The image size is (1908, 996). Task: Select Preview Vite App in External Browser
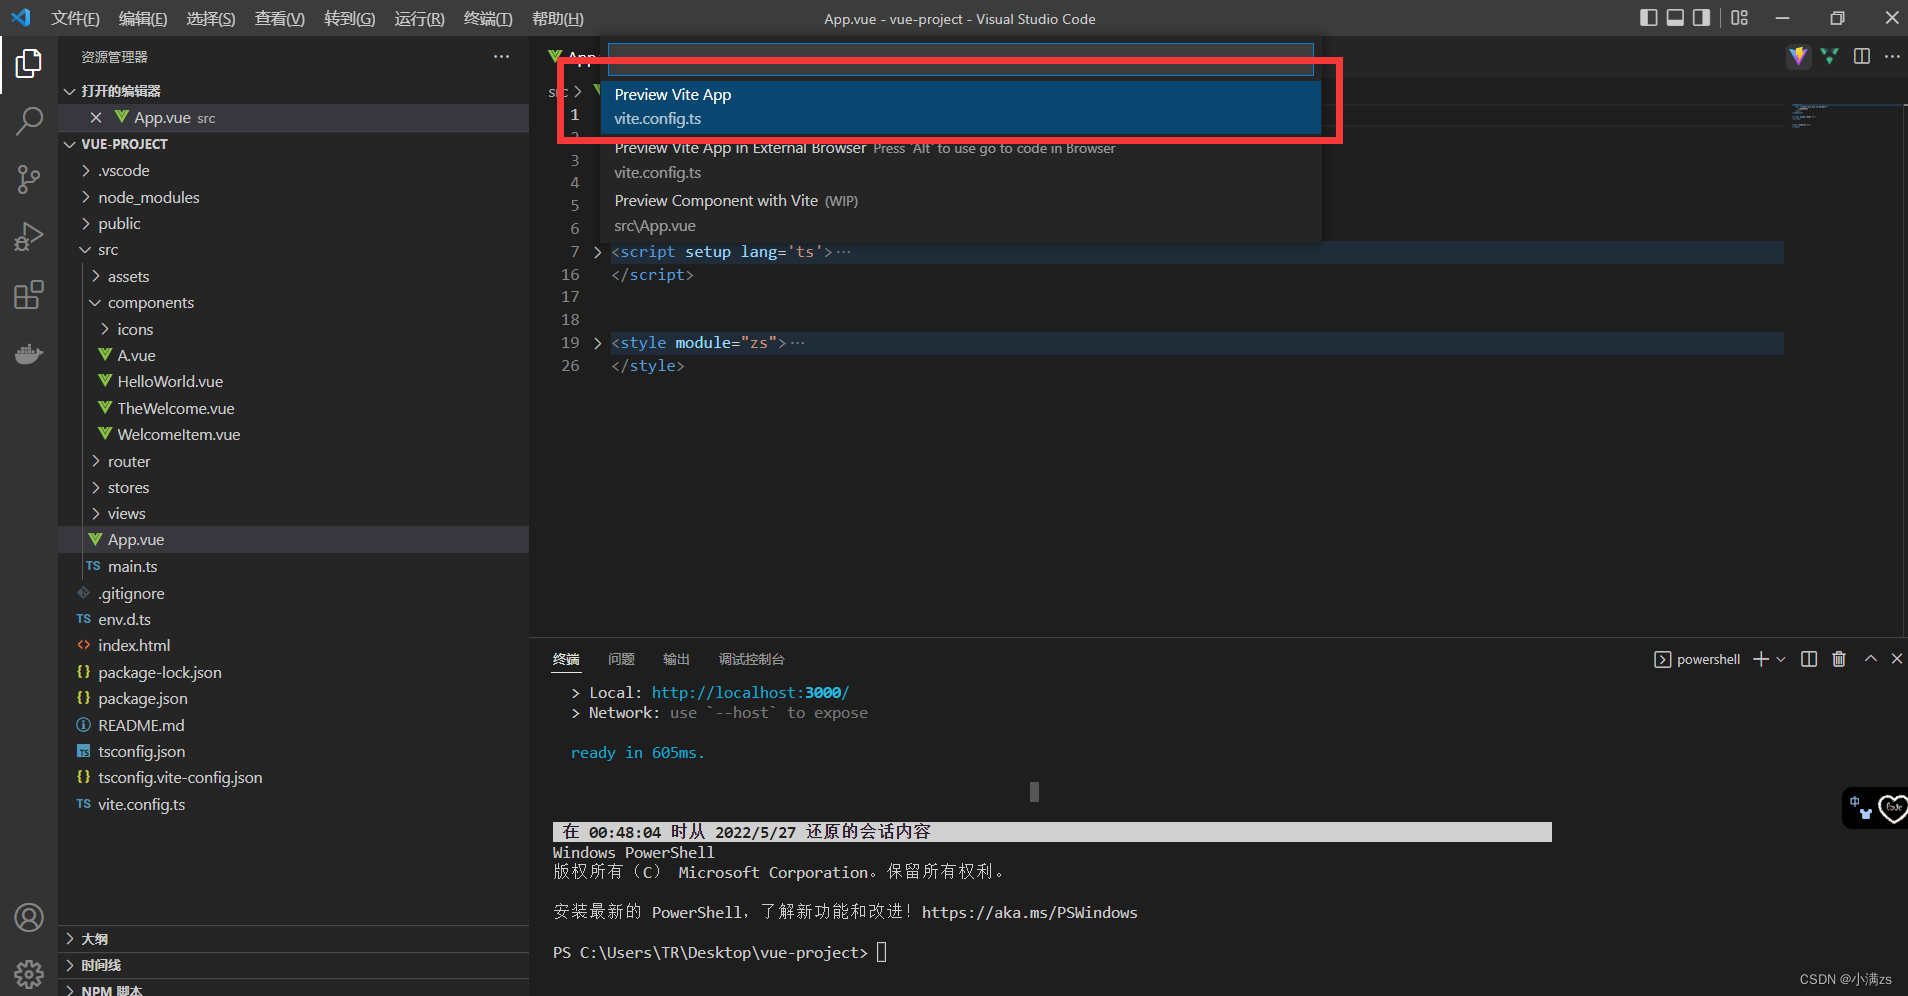[961, 160]
